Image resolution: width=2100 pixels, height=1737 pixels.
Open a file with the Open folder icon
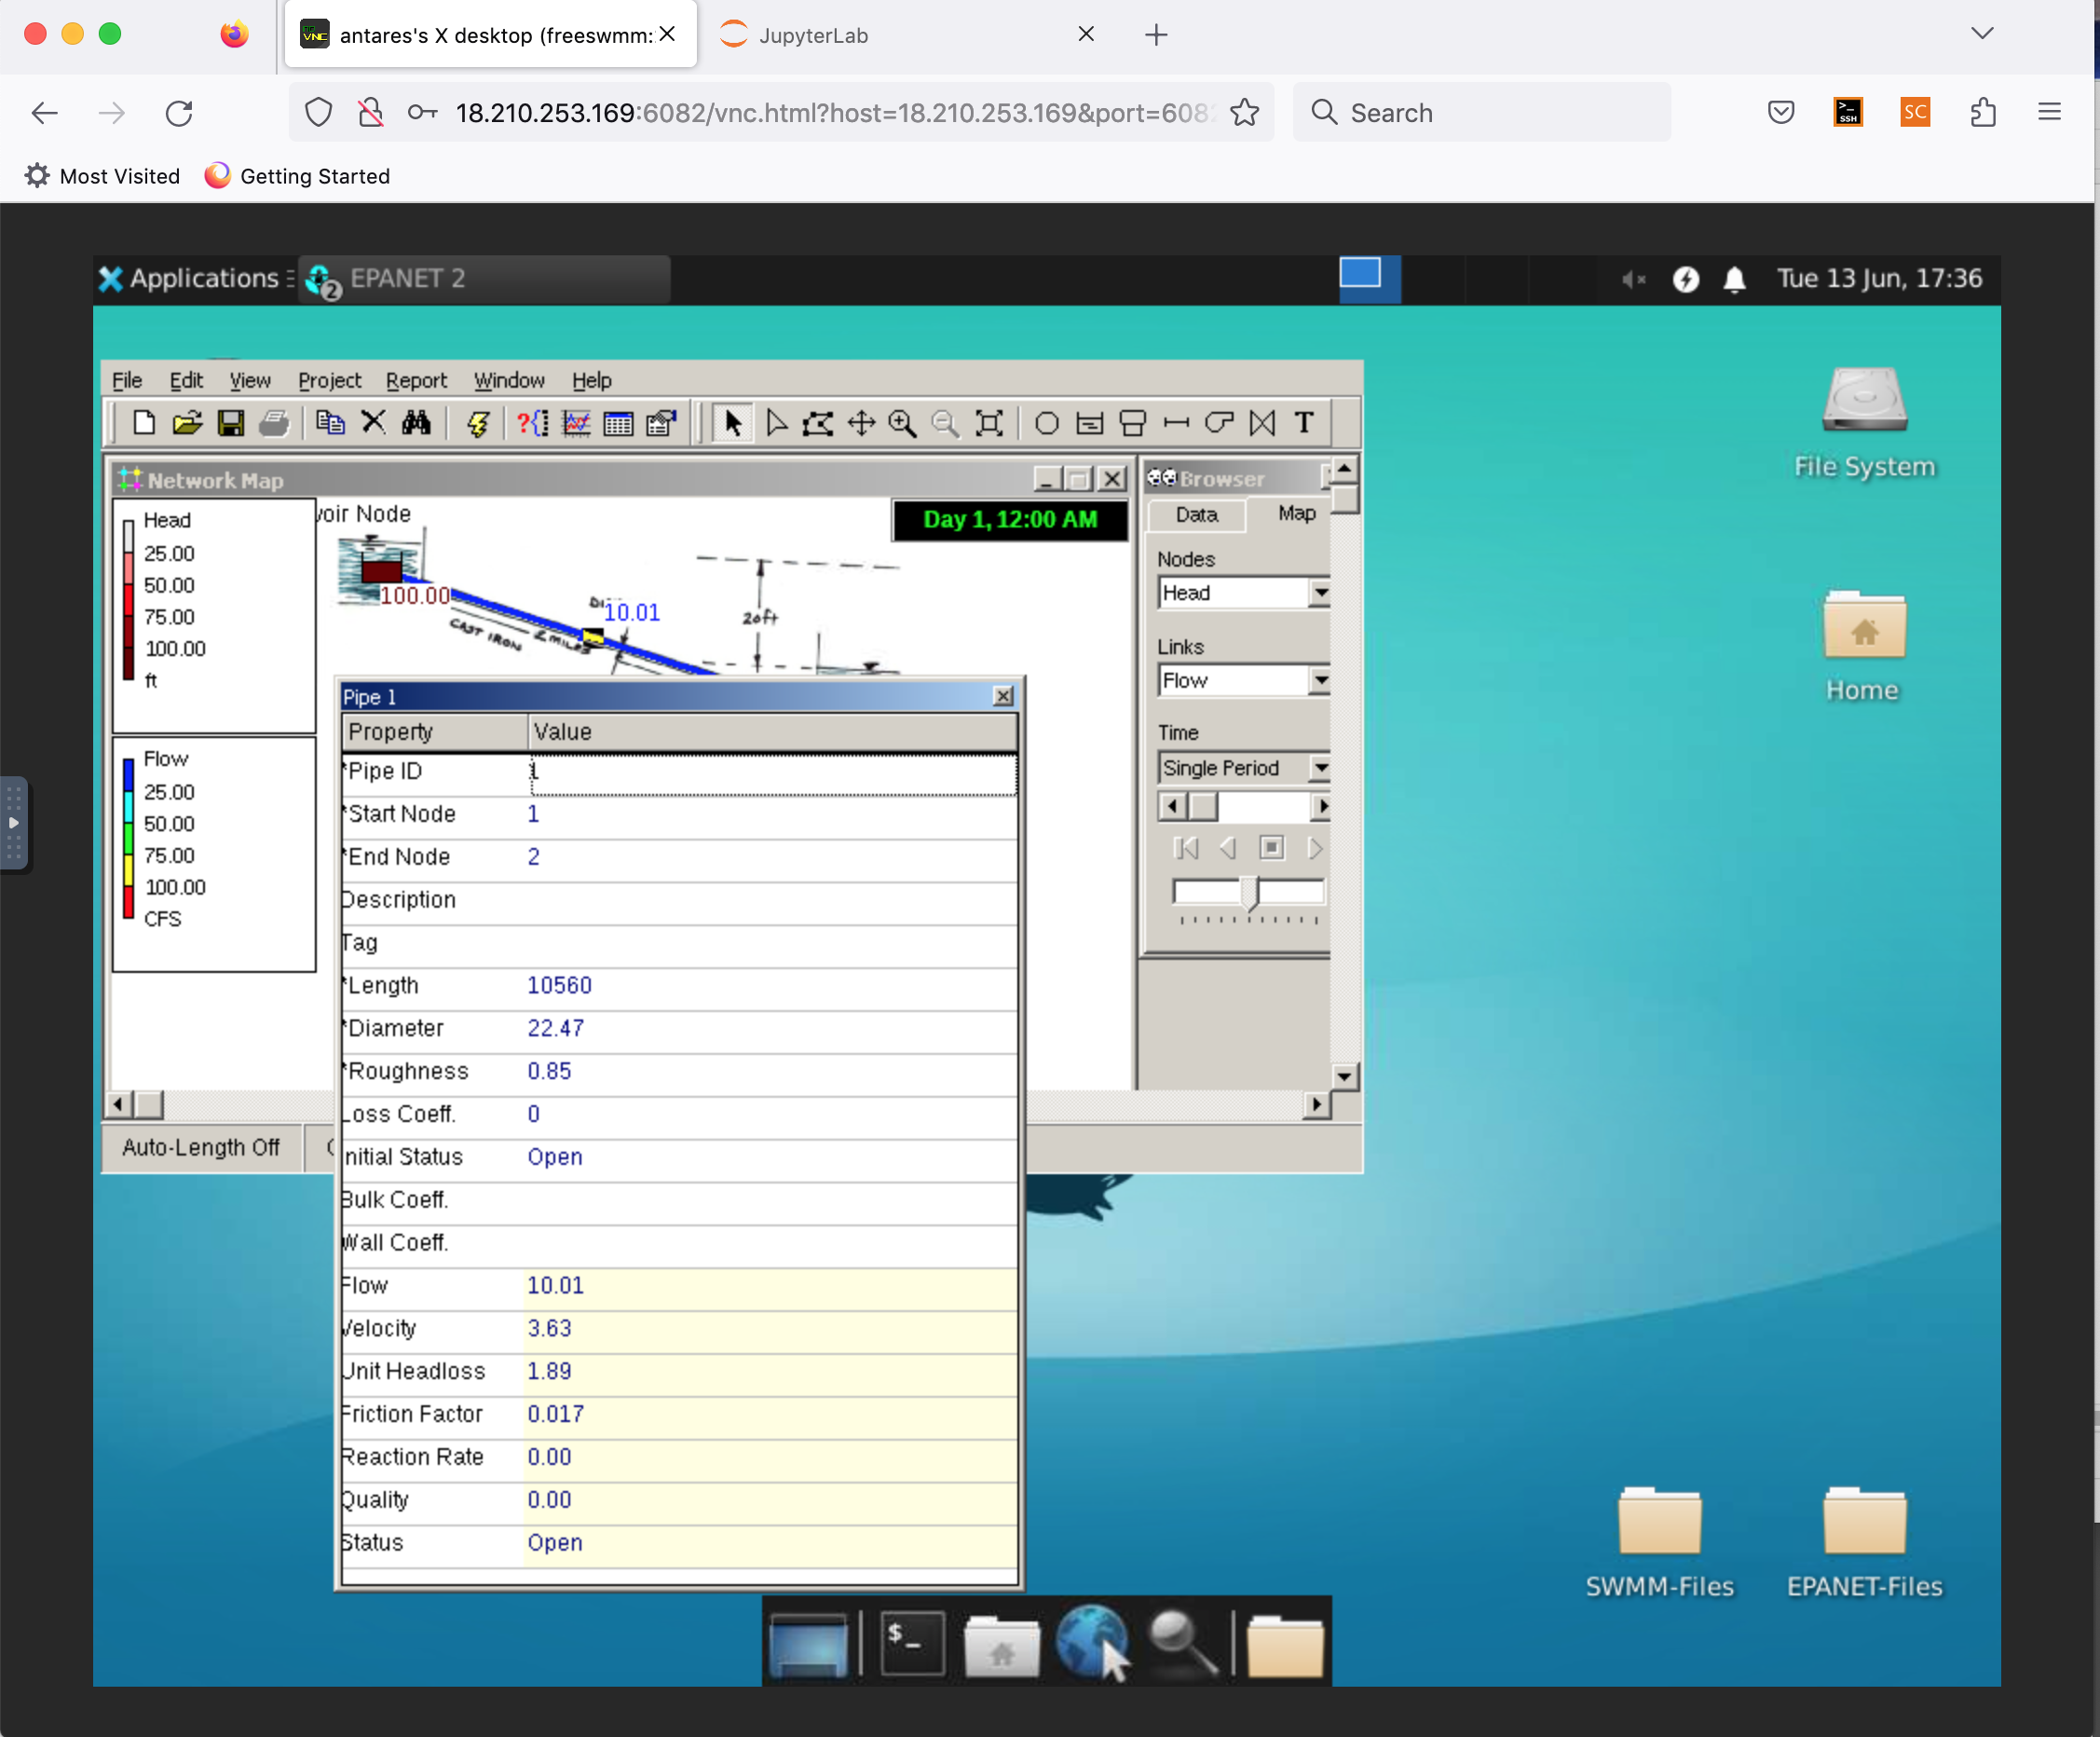tap(187, 424)
